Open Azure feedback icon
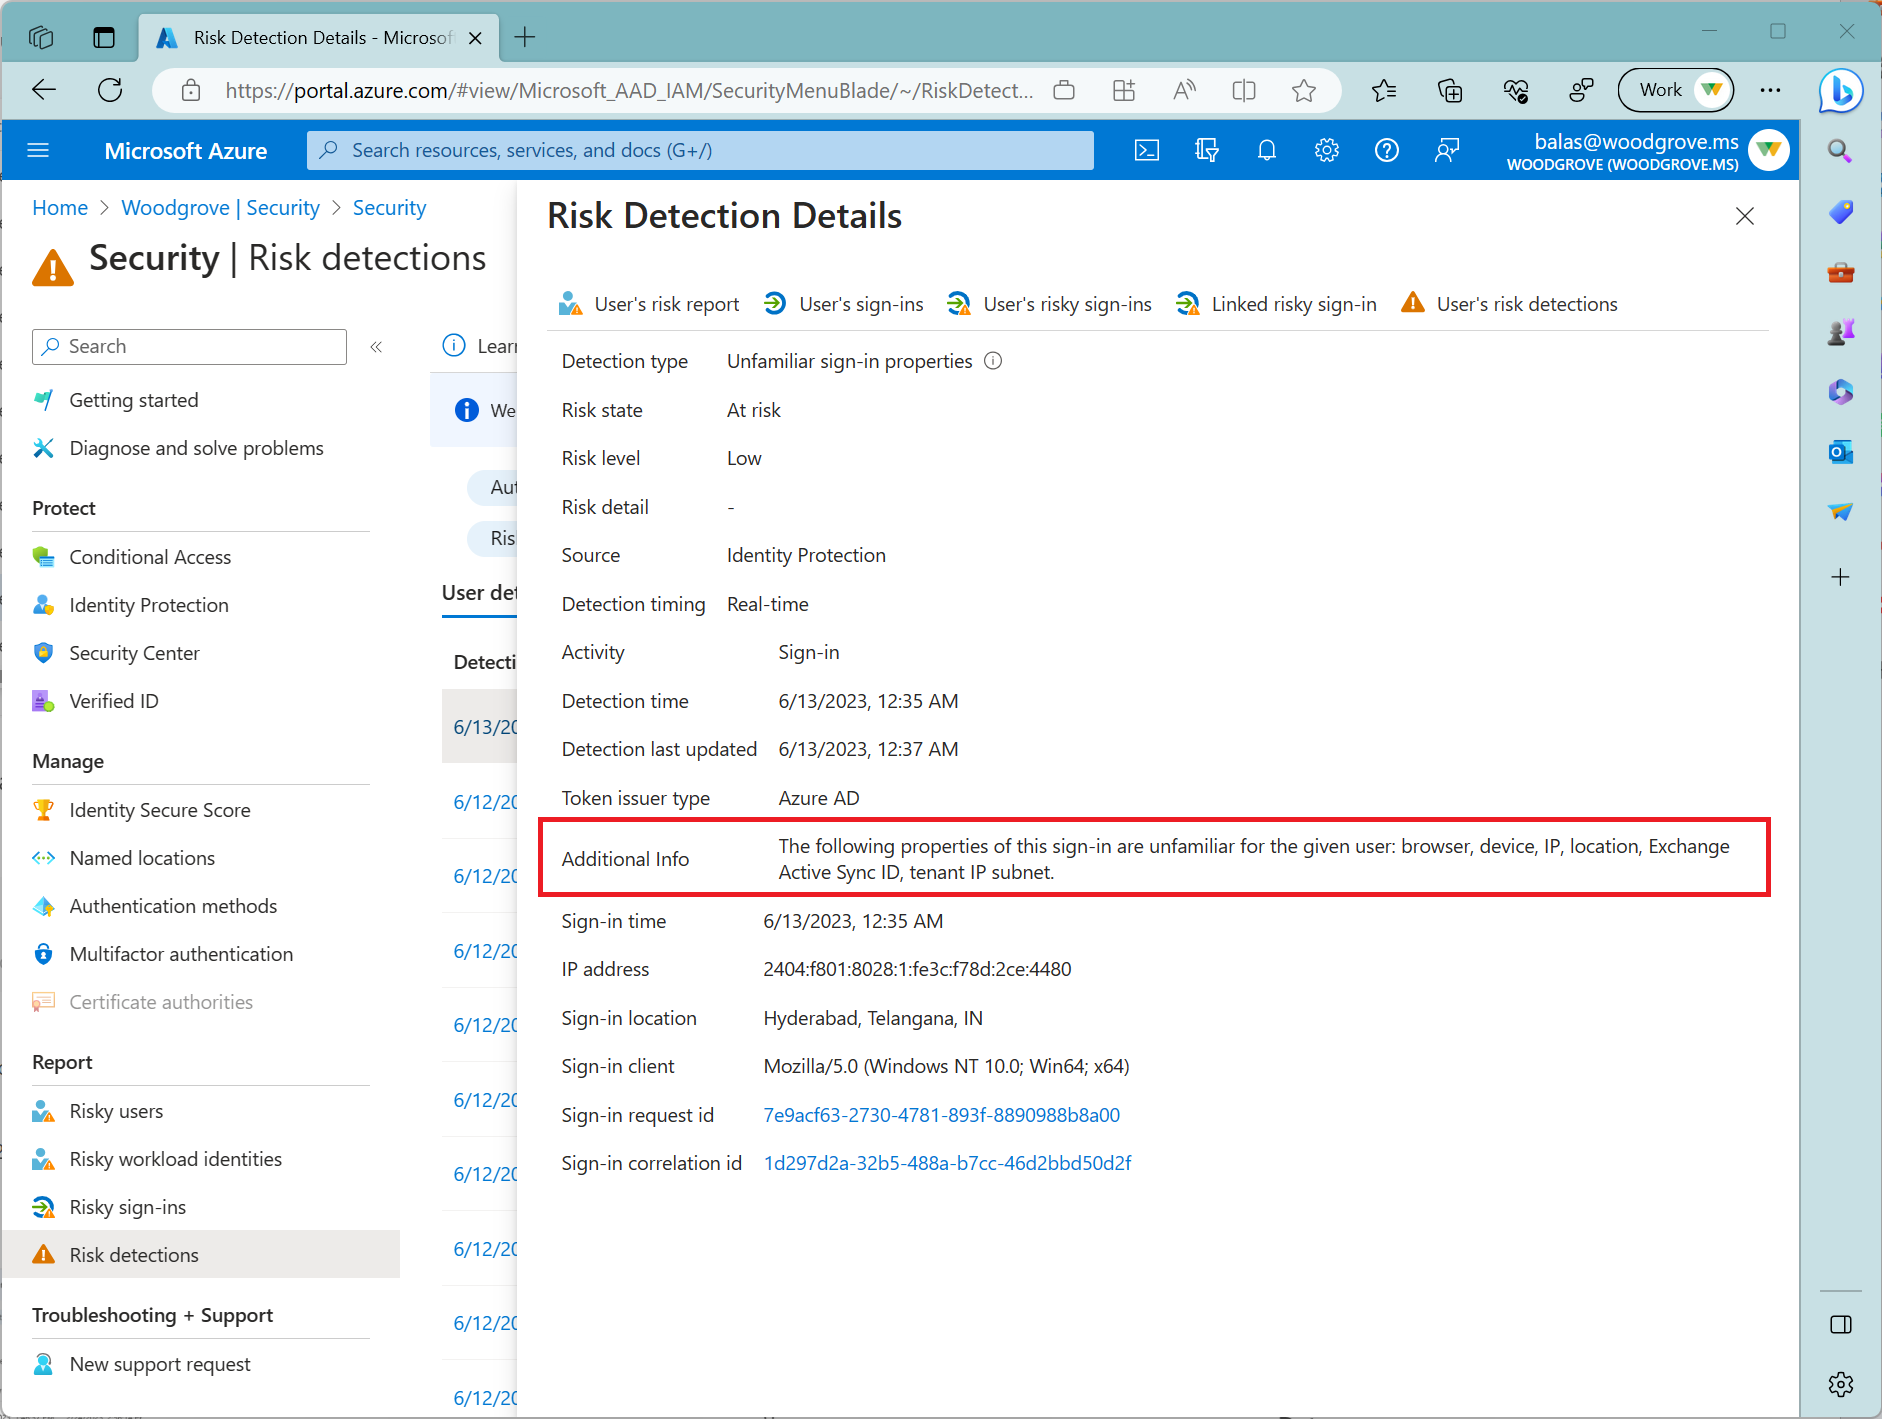 [x=1447, y=150]
